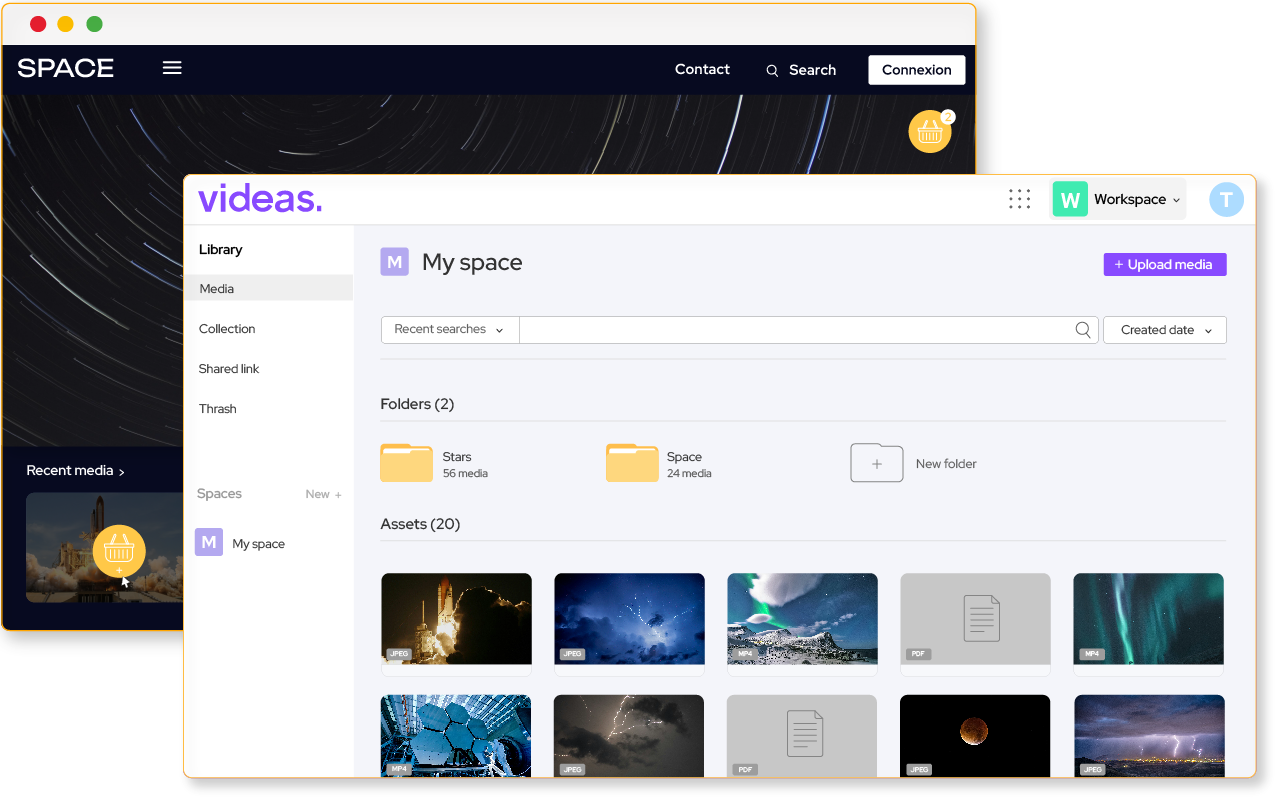
Task: Open the lightning clouds JPEG asset
Action: tap(629, 736)
